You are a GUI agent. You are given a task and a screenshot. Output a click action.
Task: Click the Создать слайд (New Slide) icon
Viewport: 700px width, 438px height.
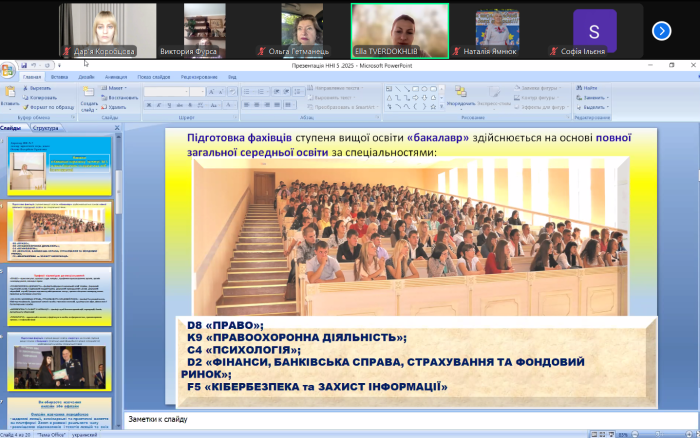(88, 94)
